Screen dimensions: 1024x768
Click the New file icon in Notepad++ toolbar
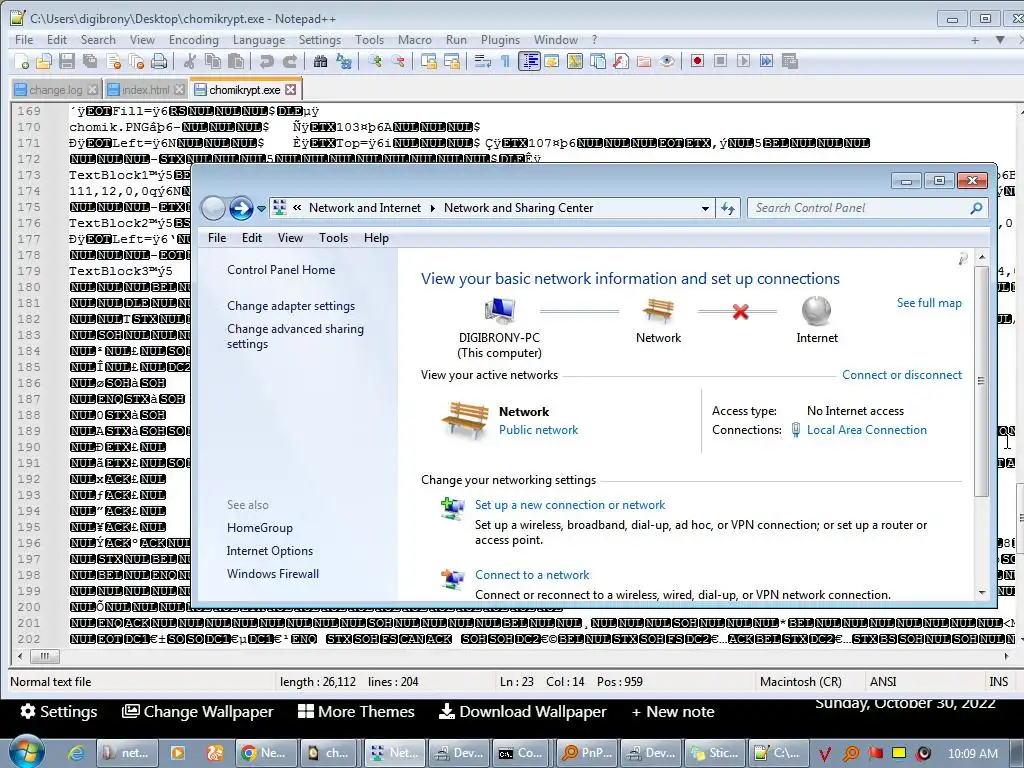pyautogui.click(x=22, y=61)
